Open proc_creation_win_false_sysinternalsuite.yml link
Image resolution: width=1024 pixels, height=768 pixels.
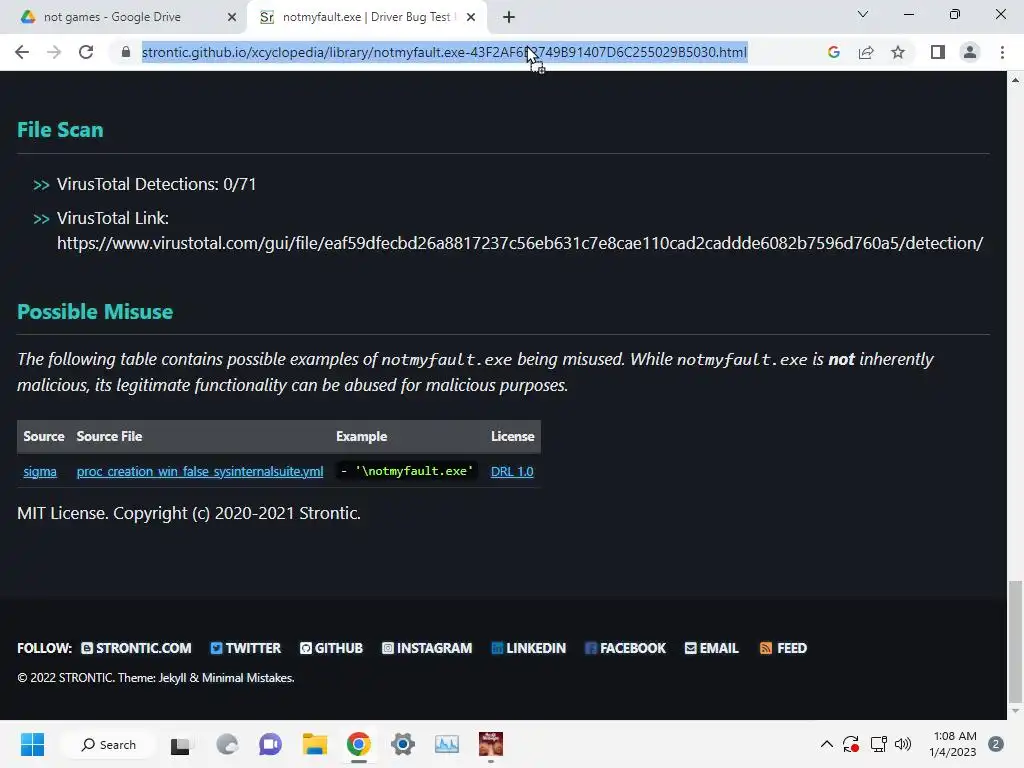[200, 472]
